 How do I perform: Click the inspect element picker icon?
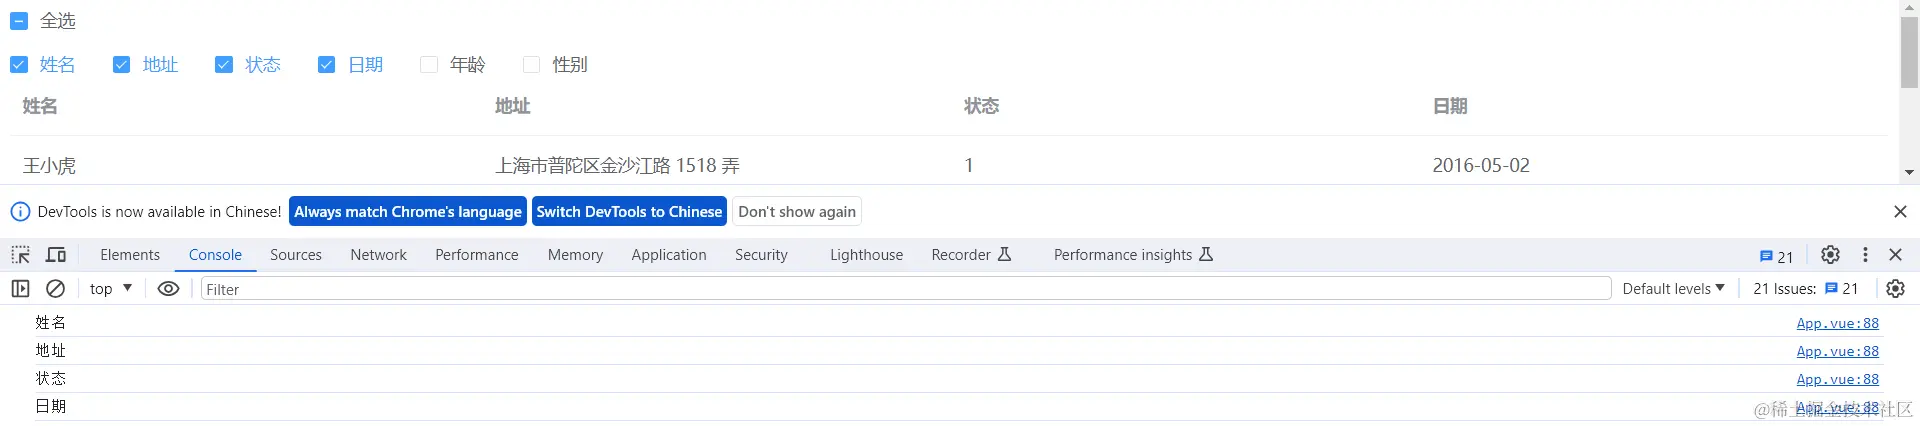[x=21, y=255]
